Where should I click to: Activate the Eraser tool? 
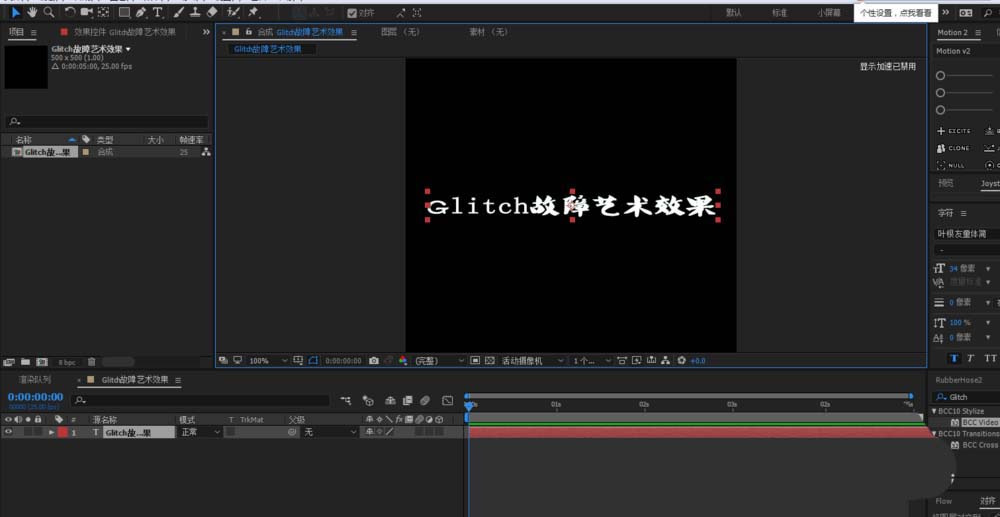pos(212,13)
